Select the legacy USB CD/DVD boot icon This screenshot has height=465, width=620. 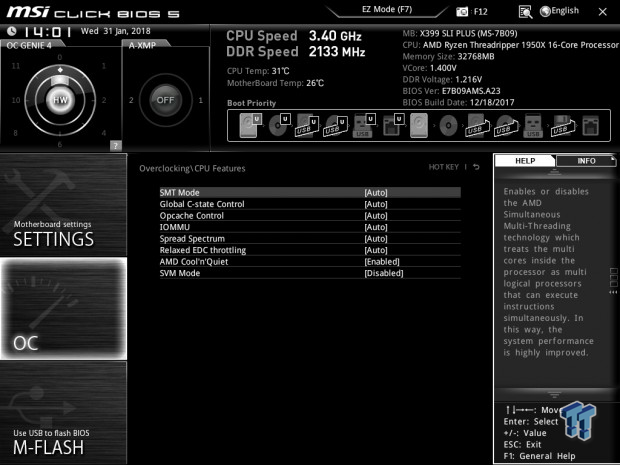[x=507, y=125]
